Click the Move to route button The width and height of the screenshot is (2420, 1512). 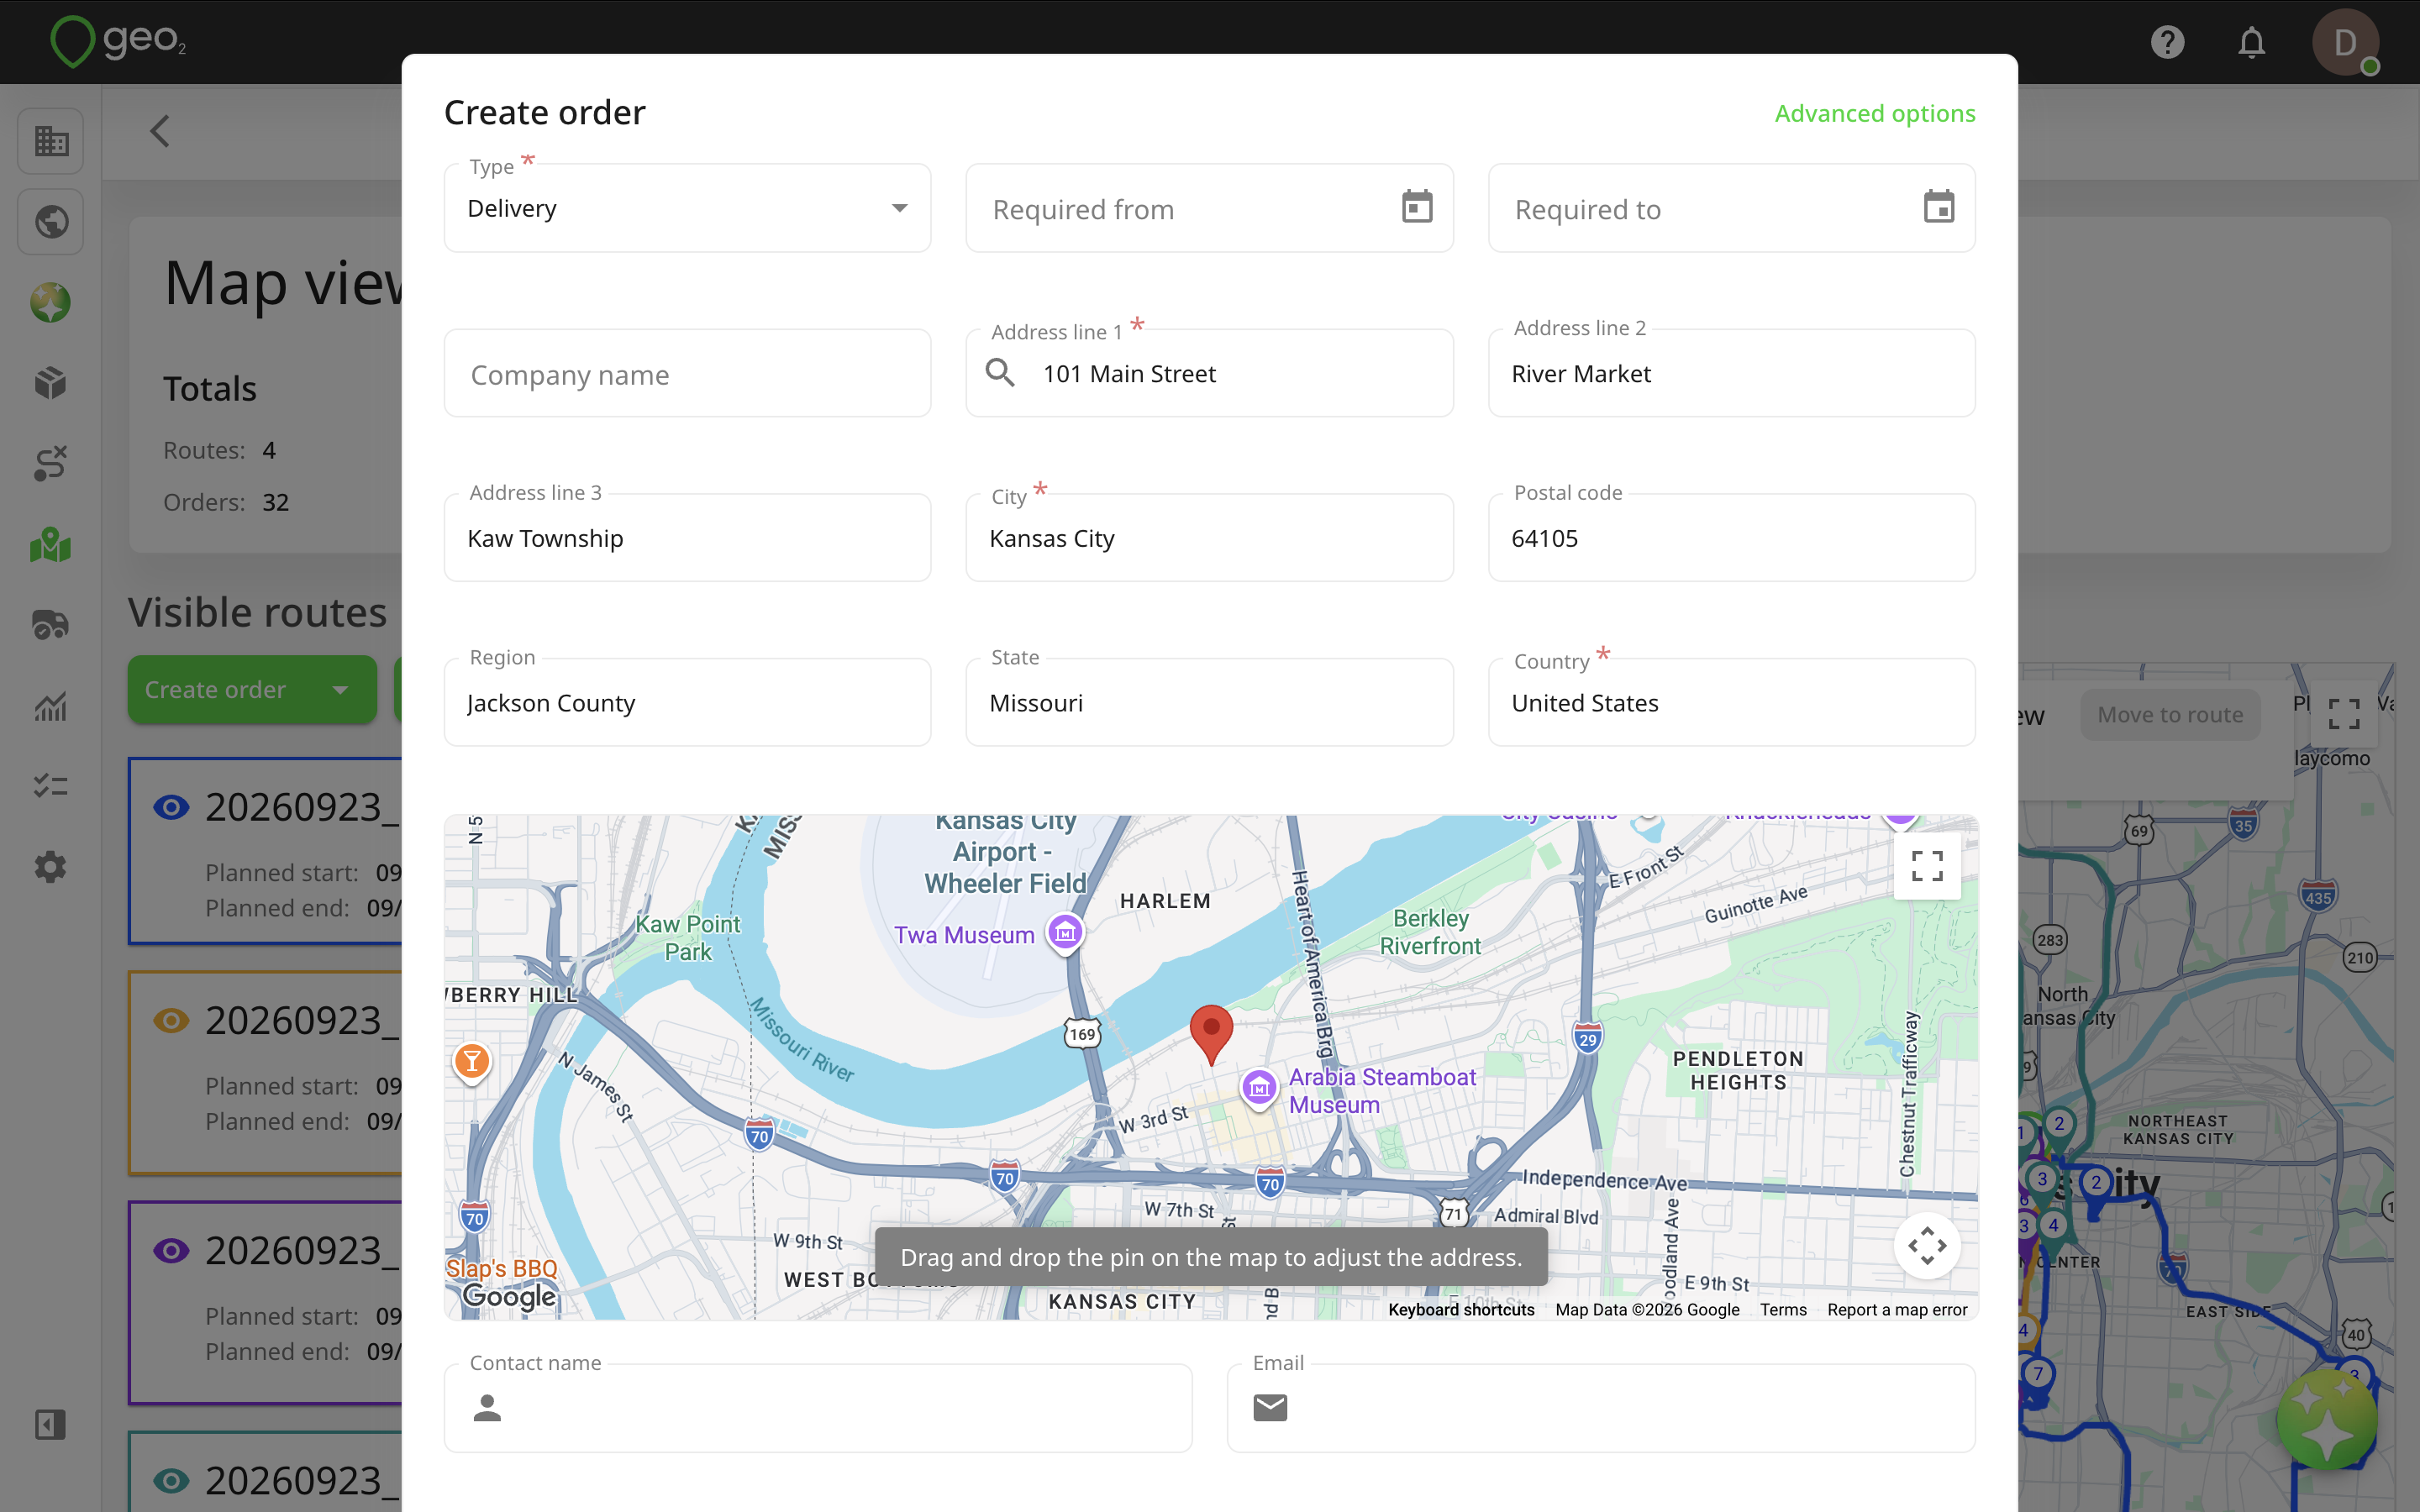click(x=2170, y=715)
